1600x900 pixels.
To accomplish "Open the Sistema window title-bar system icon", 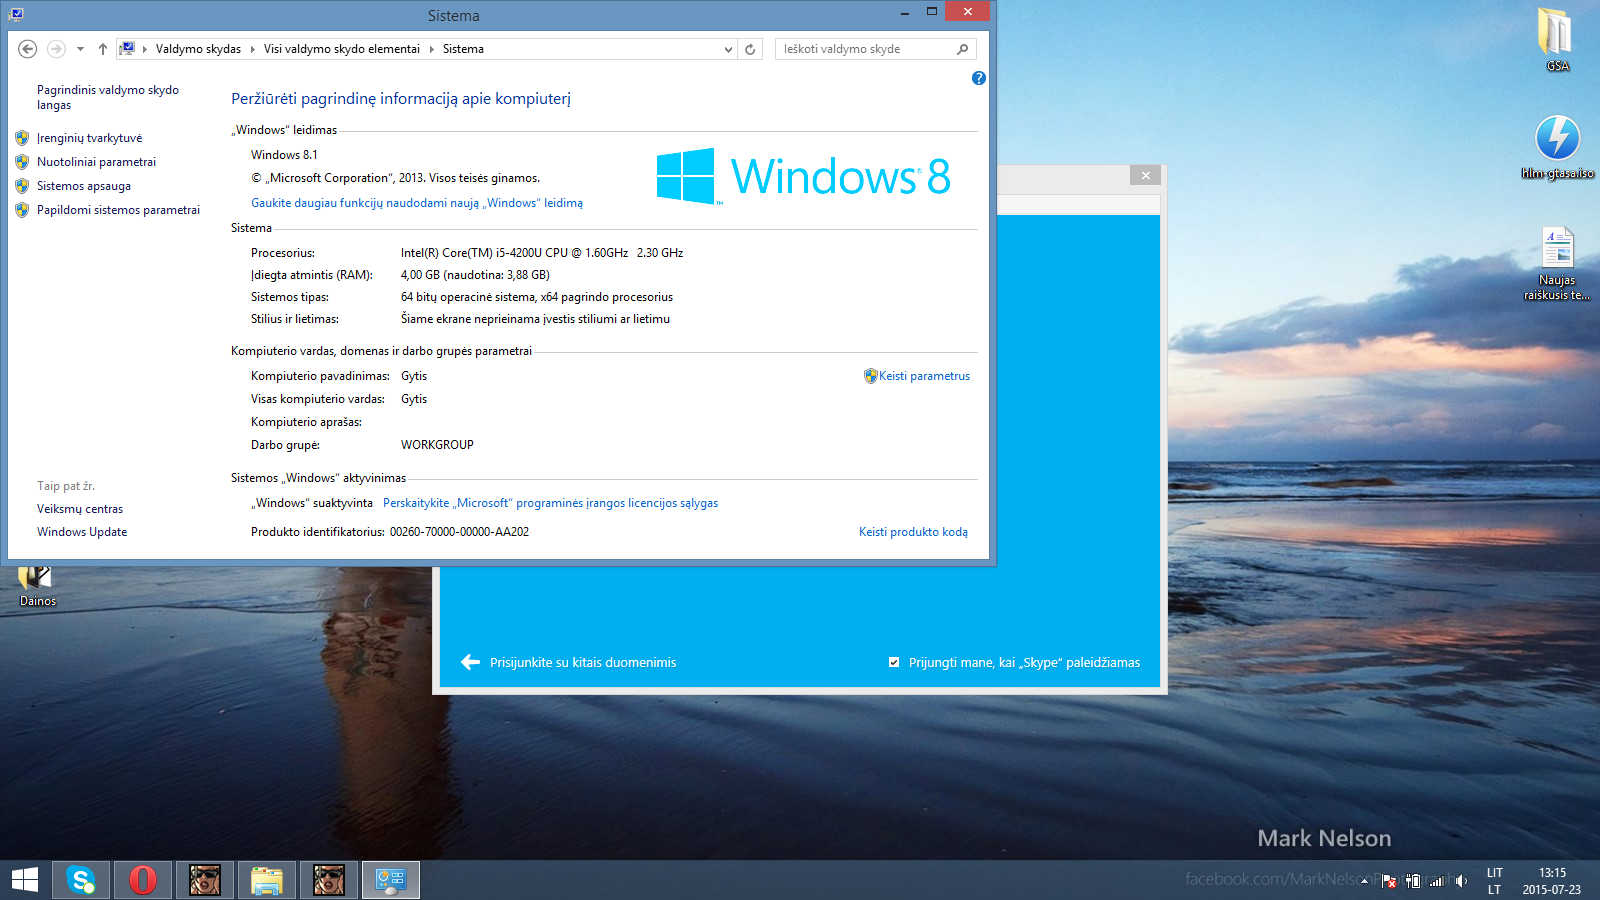I will pos(16,14).
